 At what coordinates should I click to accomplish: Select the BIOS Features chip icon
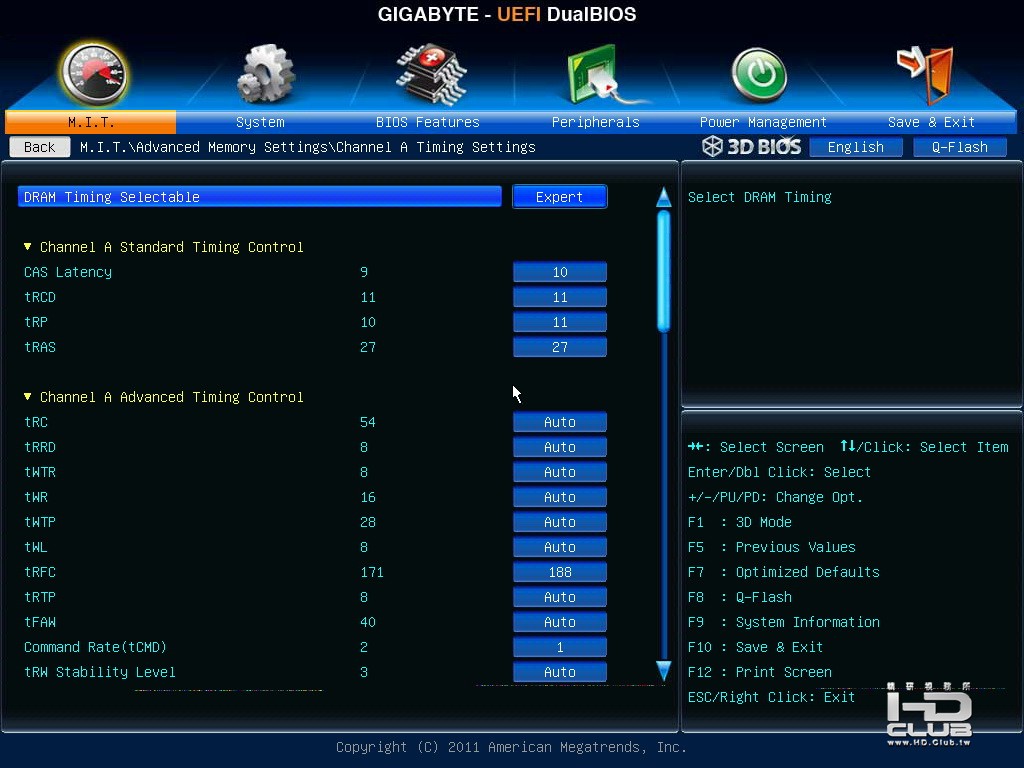[x=431, y=74]
